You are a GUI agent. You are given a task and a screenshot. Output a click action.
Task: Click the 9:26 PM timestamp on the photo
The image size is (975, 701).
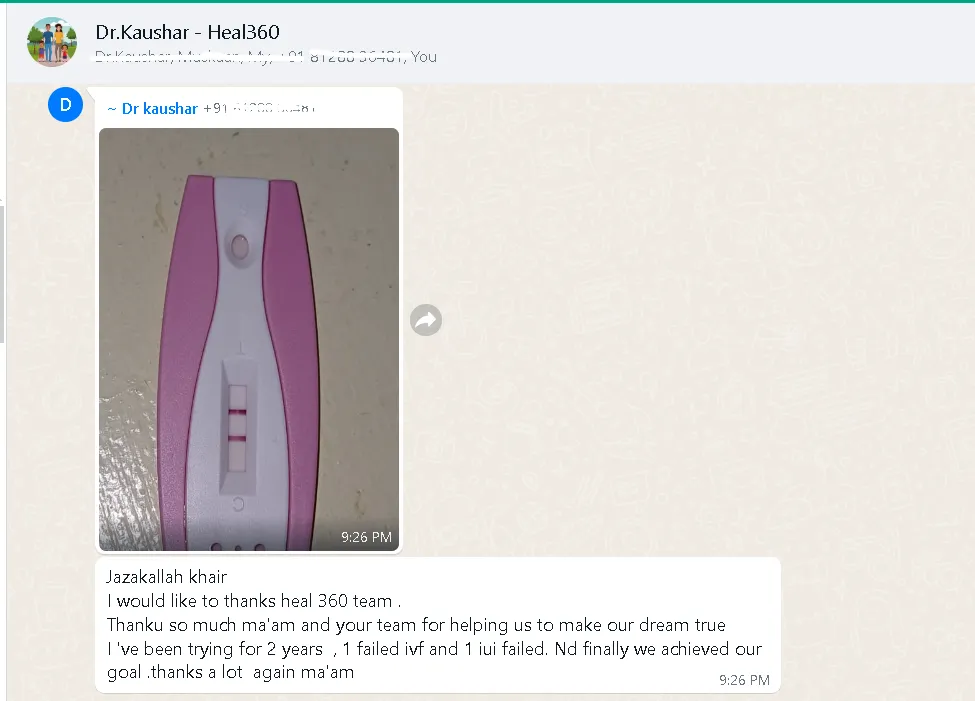pyautogui.click(x=366, y=537)
